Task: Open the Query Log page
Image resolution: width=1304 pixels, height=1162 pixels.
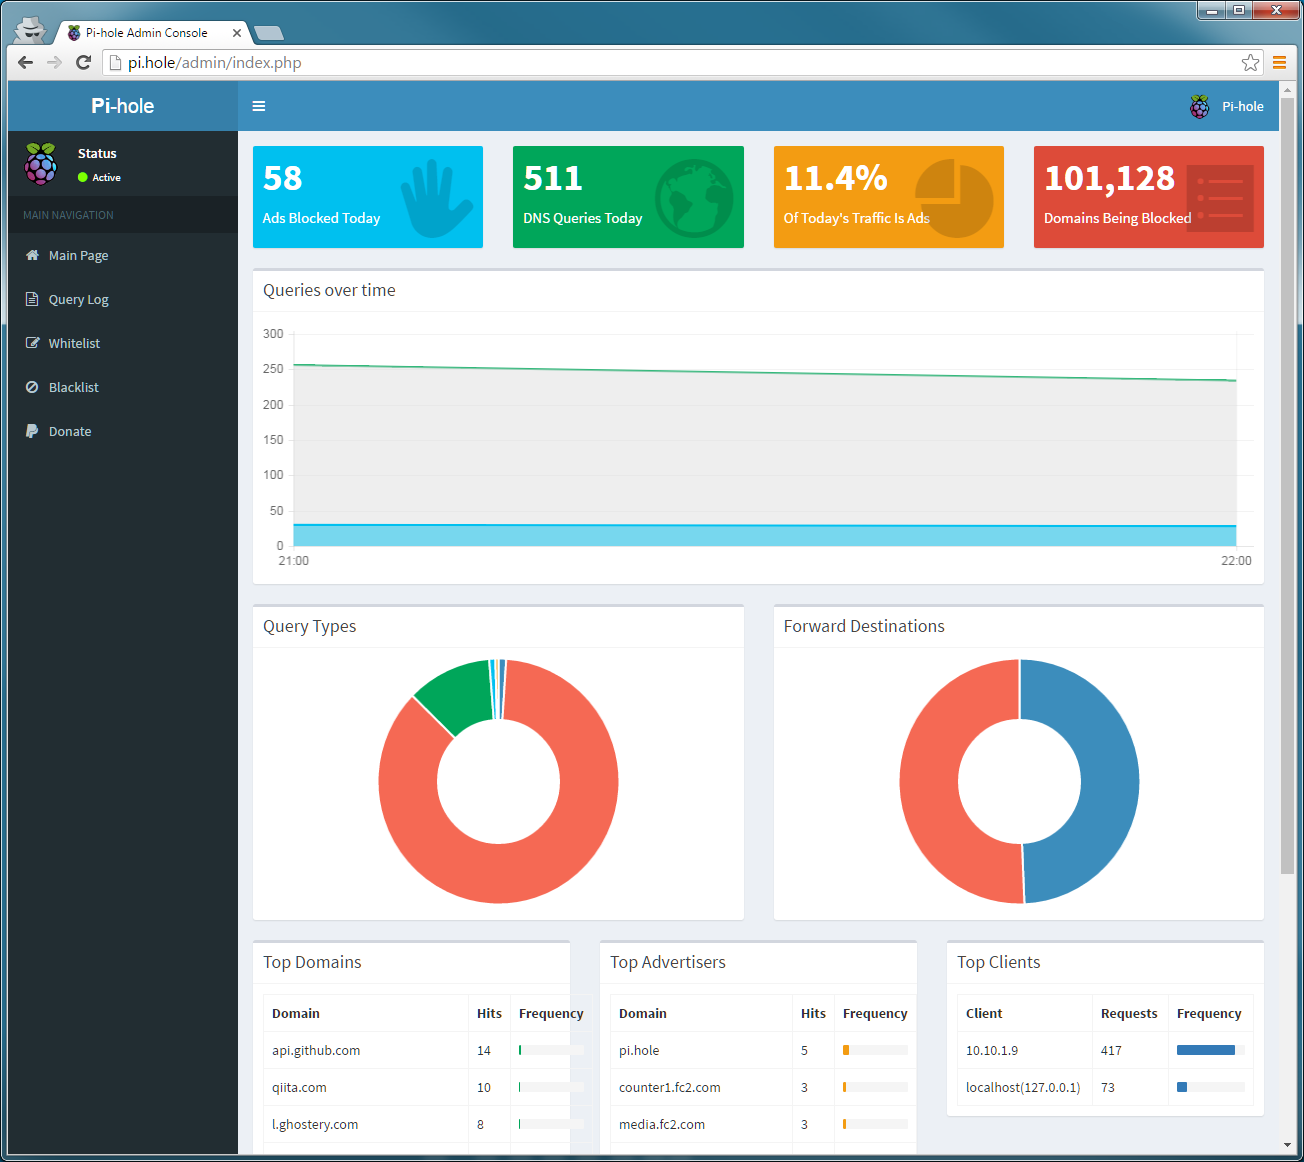Action: coord(123,299)
